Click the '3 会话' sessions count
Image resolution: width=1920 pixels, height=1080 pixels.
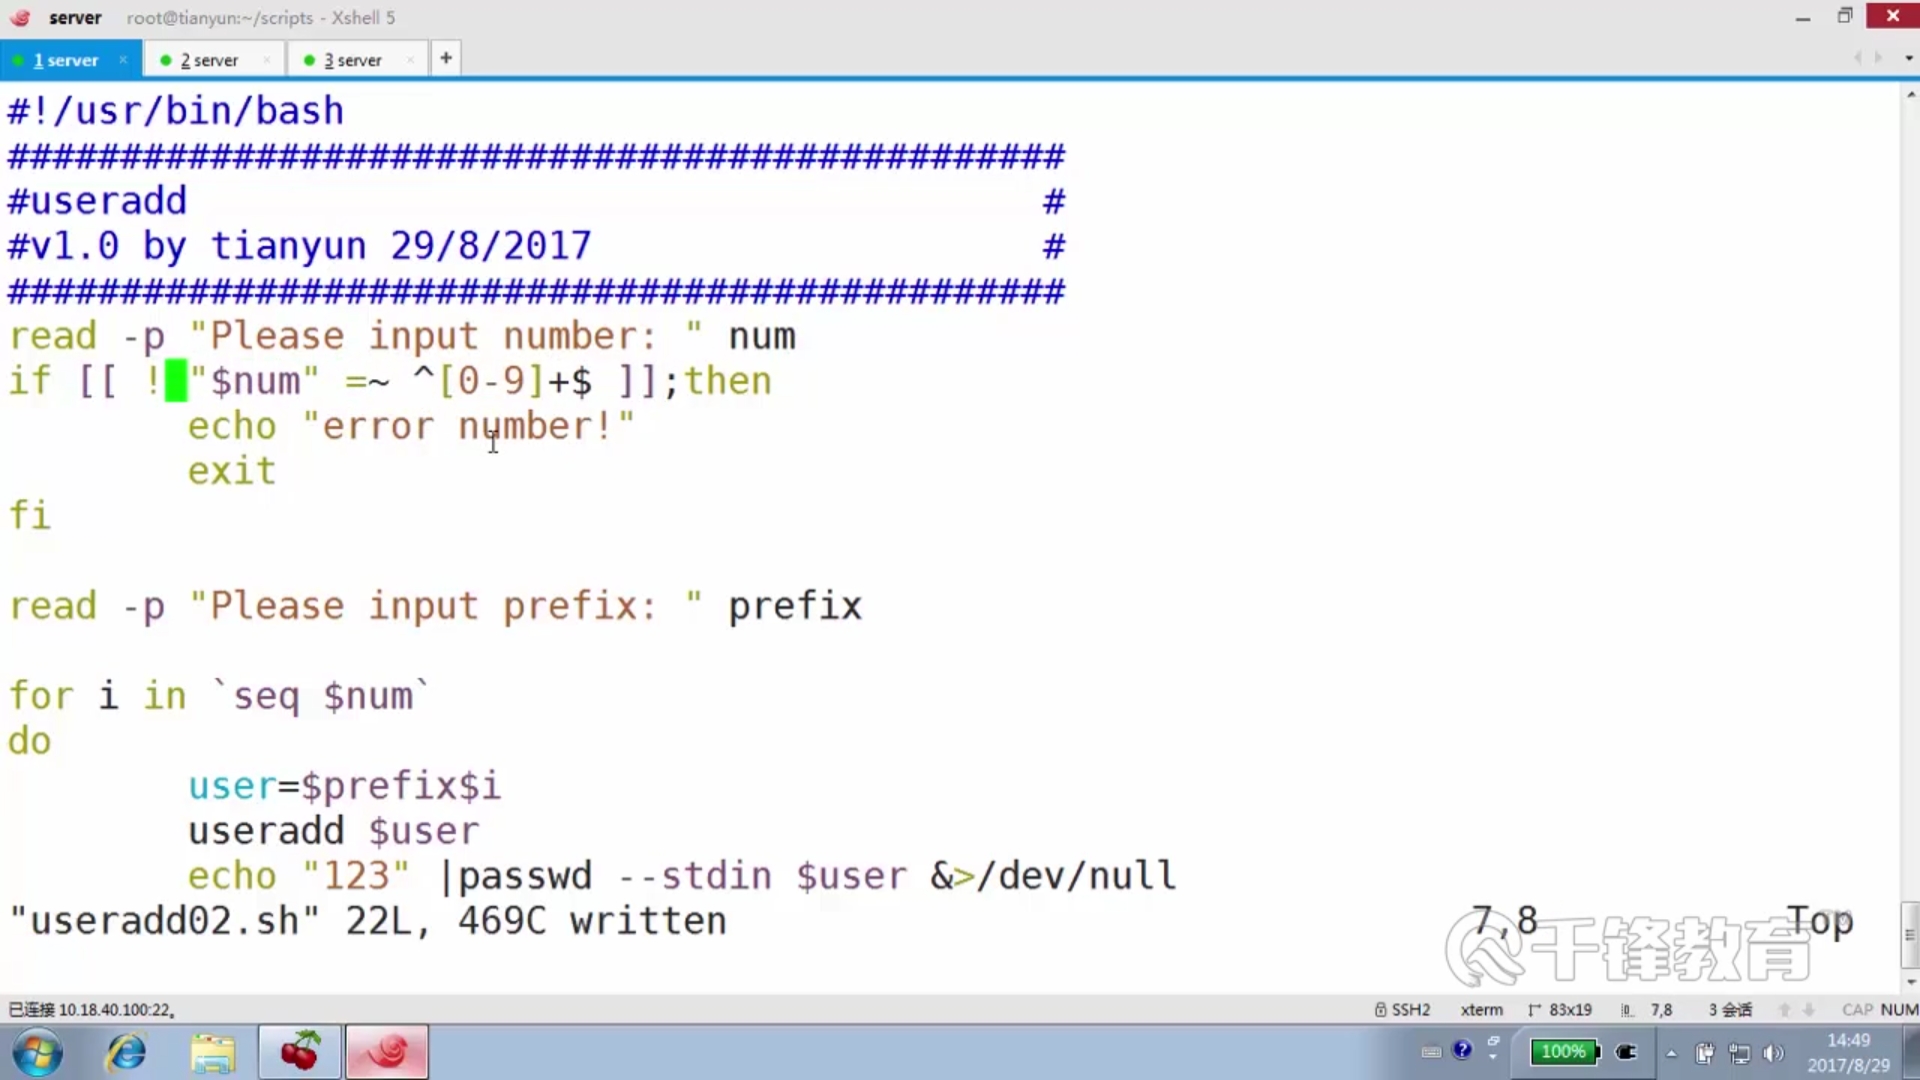pos(1730,1009)
